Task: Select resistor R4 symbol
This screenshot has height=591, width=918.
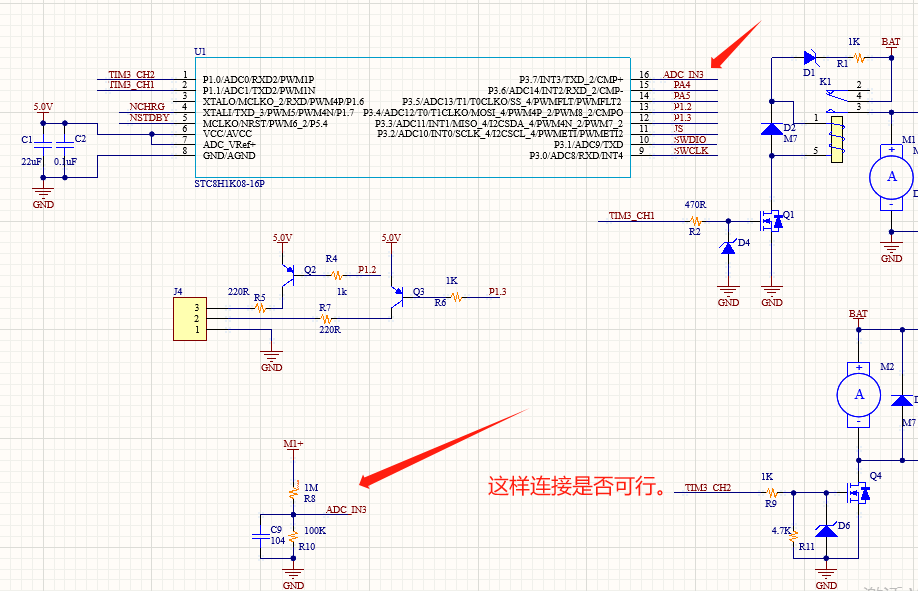Action: 336,275
